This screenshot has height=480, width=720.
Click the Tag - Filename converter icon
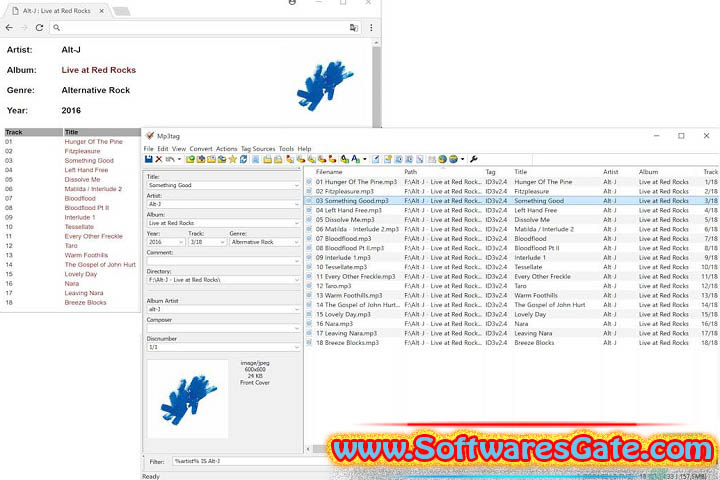coord(290,159)
